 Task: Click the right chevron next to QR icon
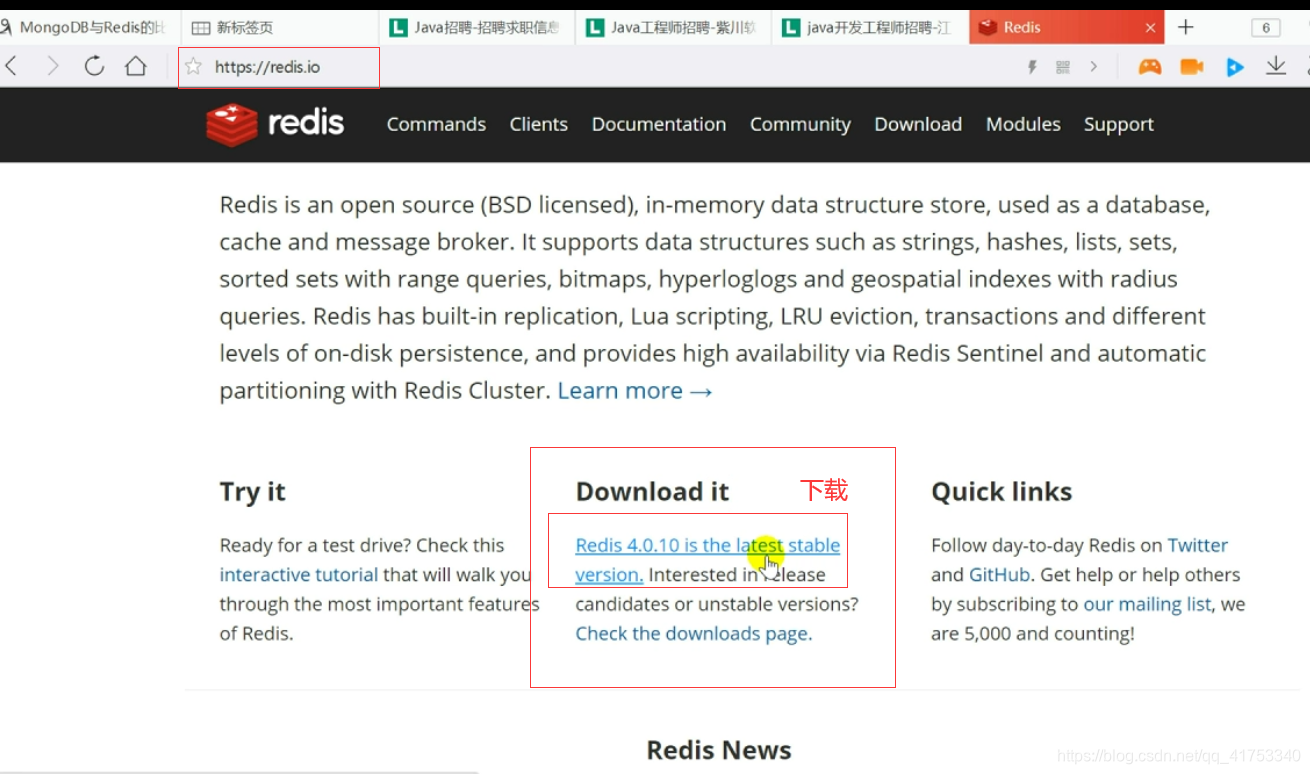[1094, 67]
